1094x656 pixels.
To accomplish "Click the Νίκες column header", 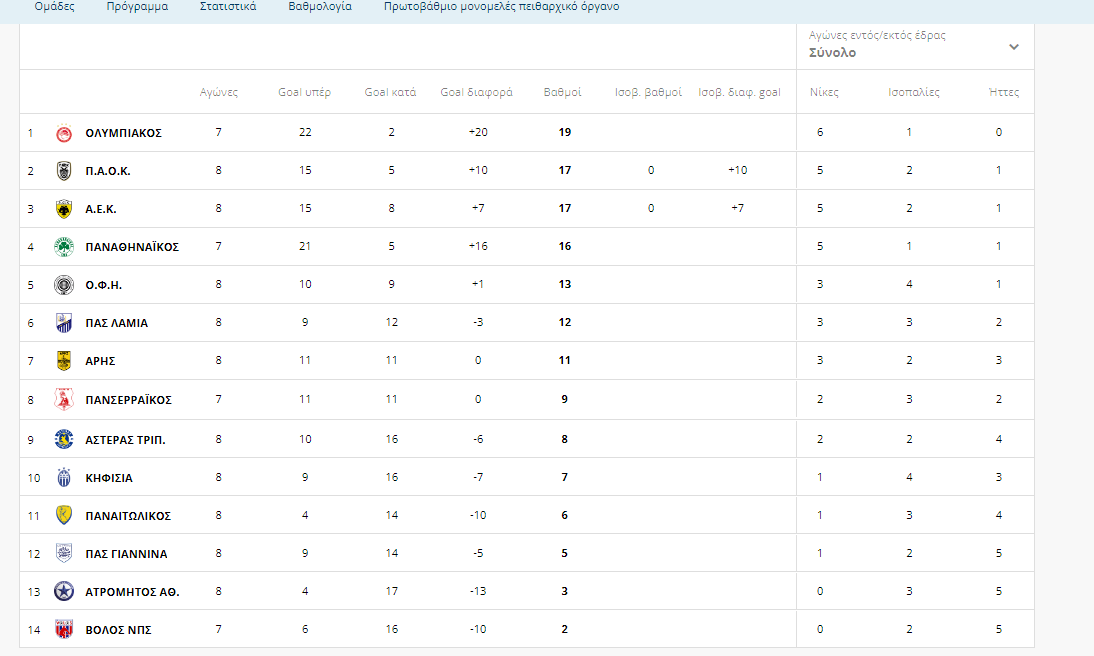I will coord(824,92).
